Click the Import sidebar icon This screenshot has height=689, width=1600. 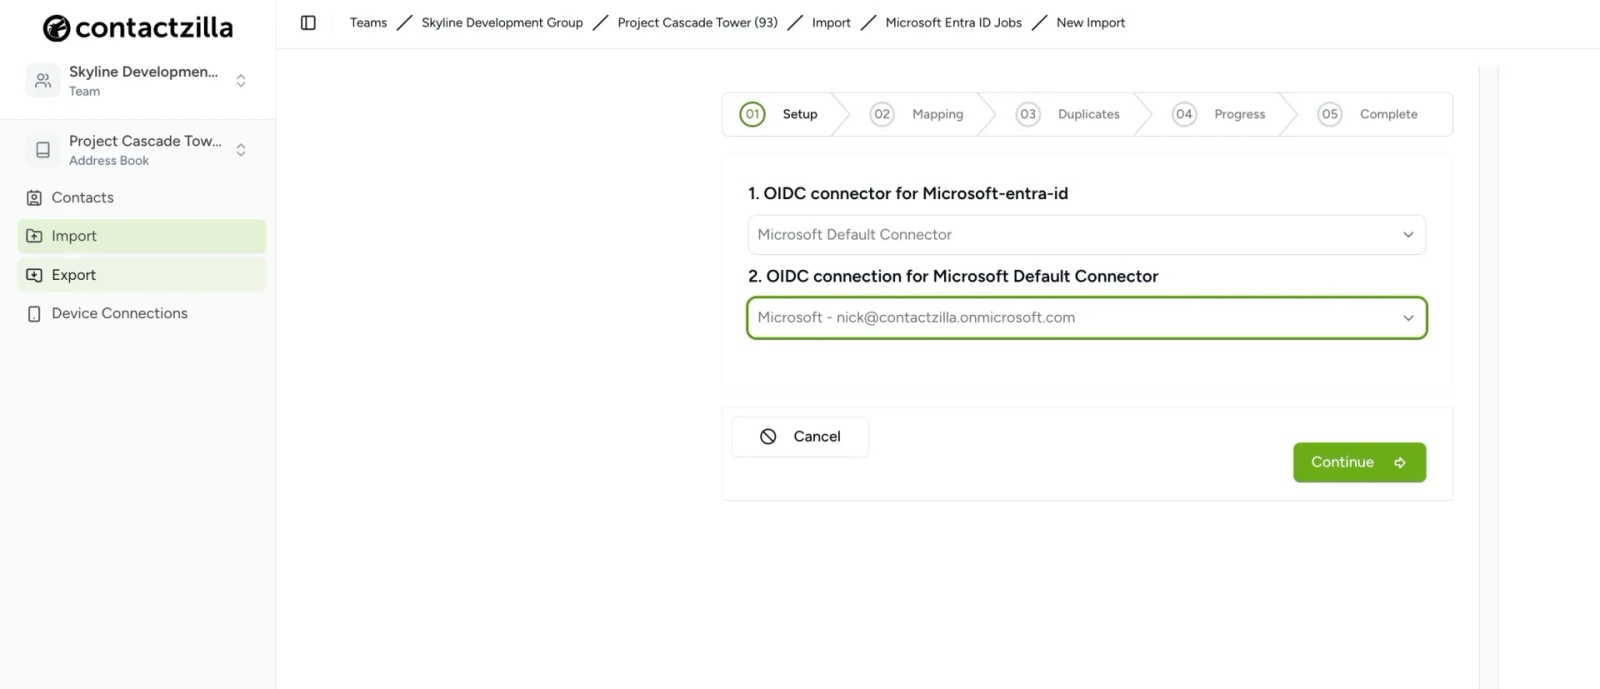pyautogui.click(x=34, y=236)
